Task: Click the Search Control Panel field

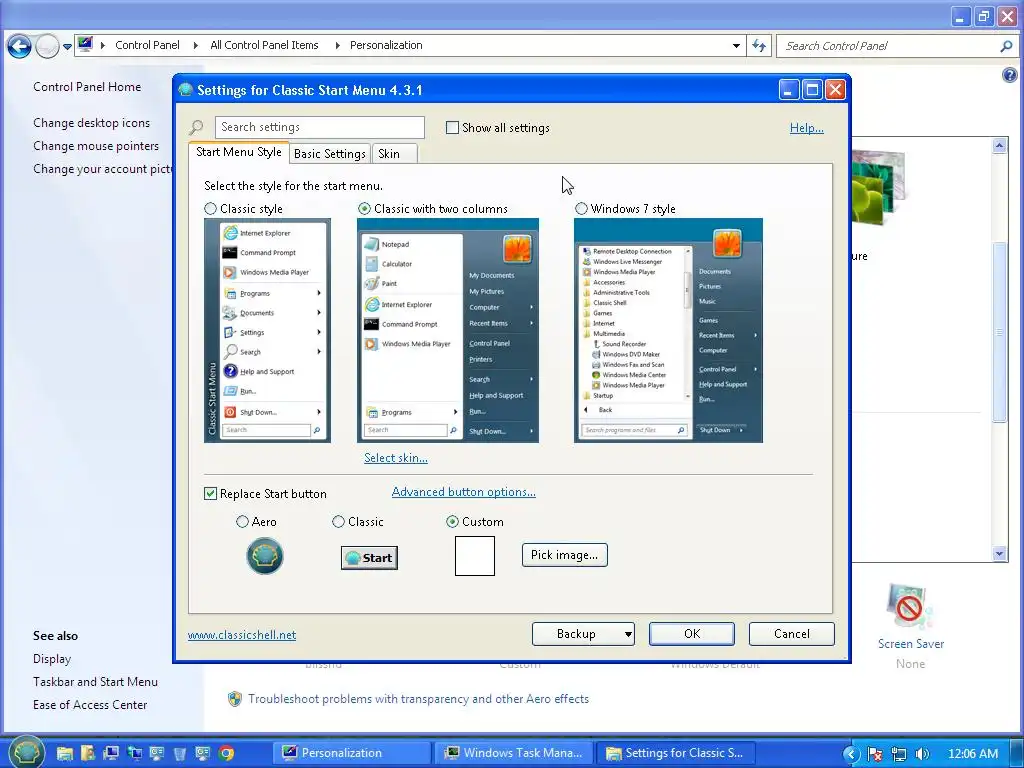Action: [x=895, y=46]
